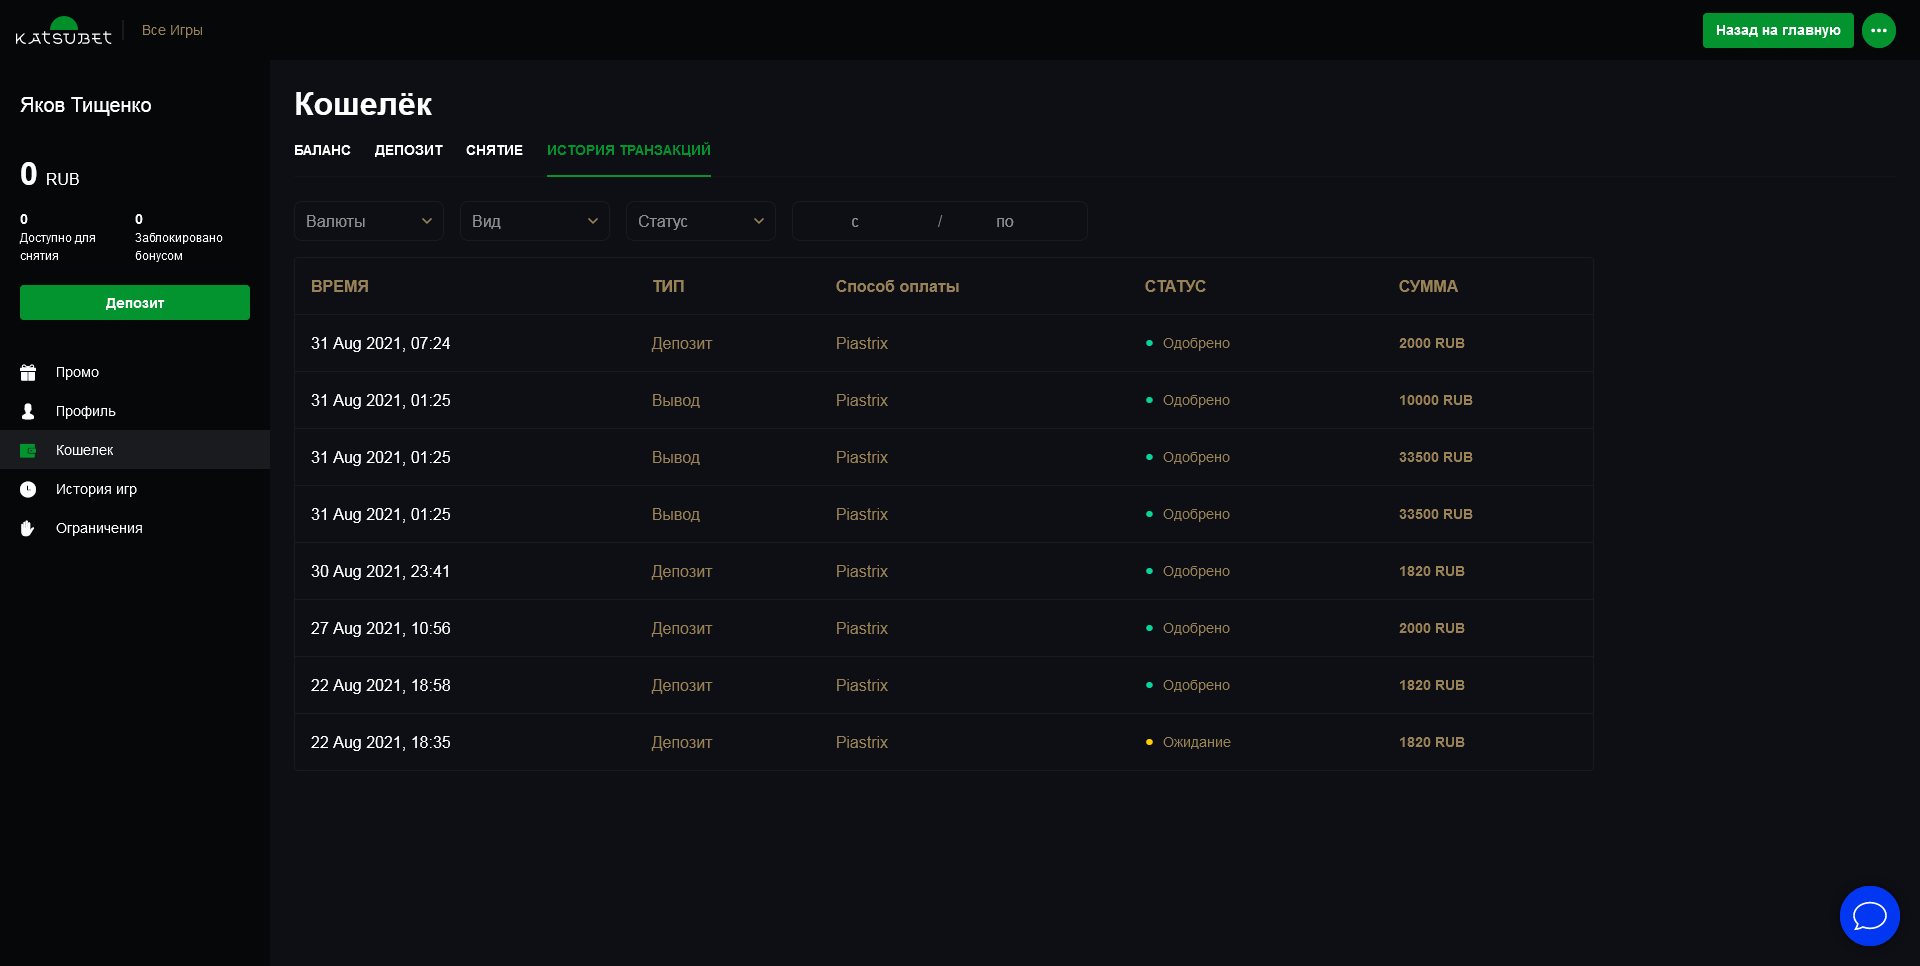The width and height of the screenshot is (1920, 966).
Task: Click the start date 'с' field
Action: point(855,221)
